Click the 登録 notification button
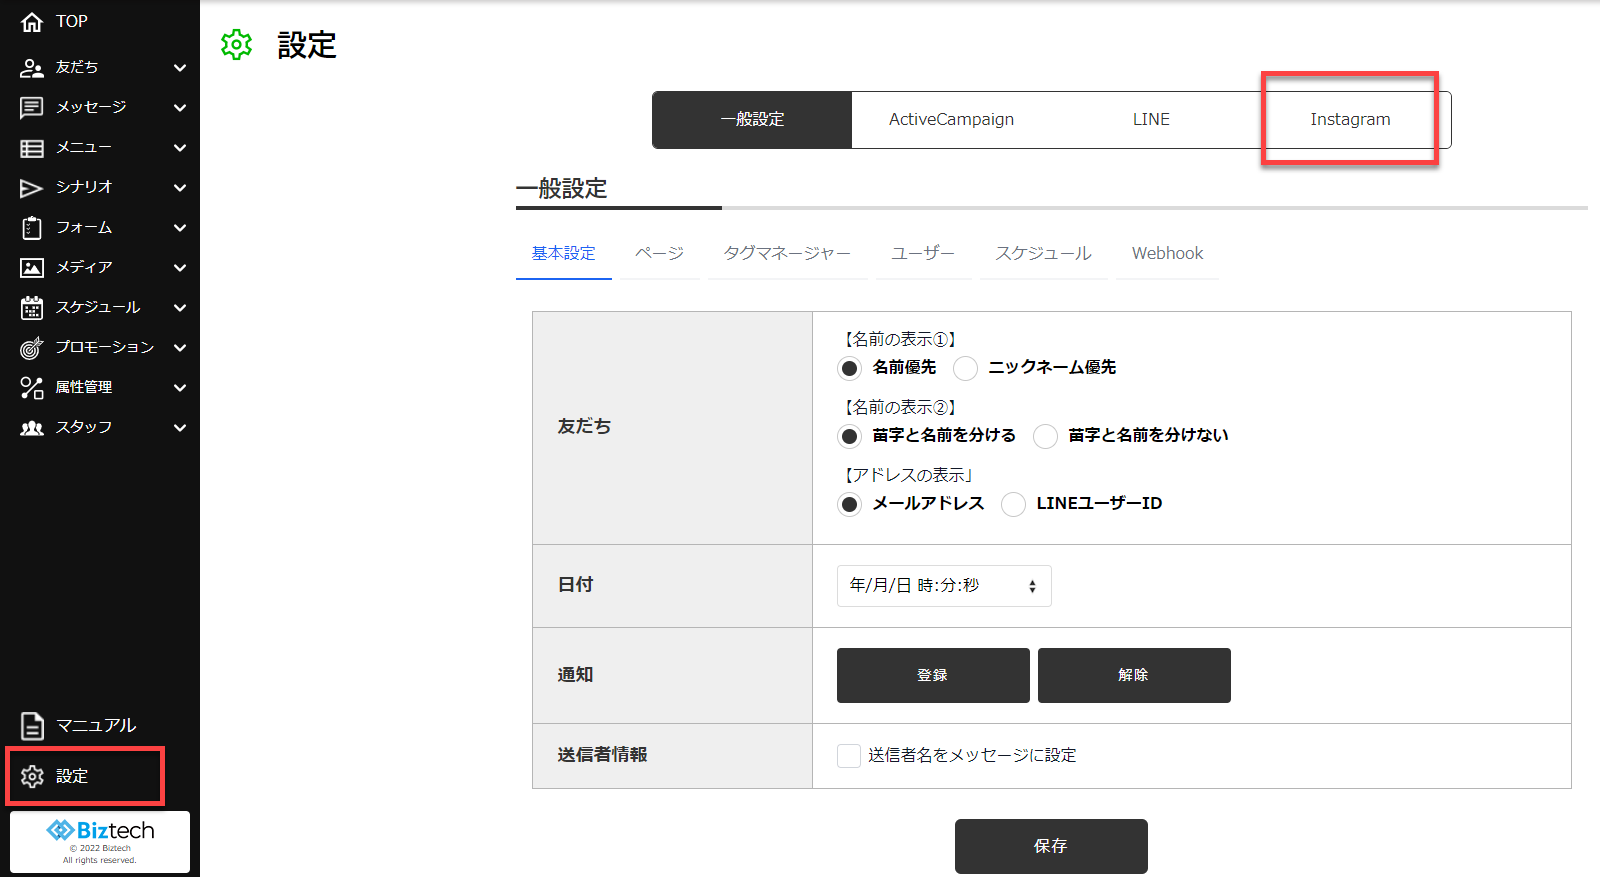This screenshot has width=1600, height=877. click(933, 676)
